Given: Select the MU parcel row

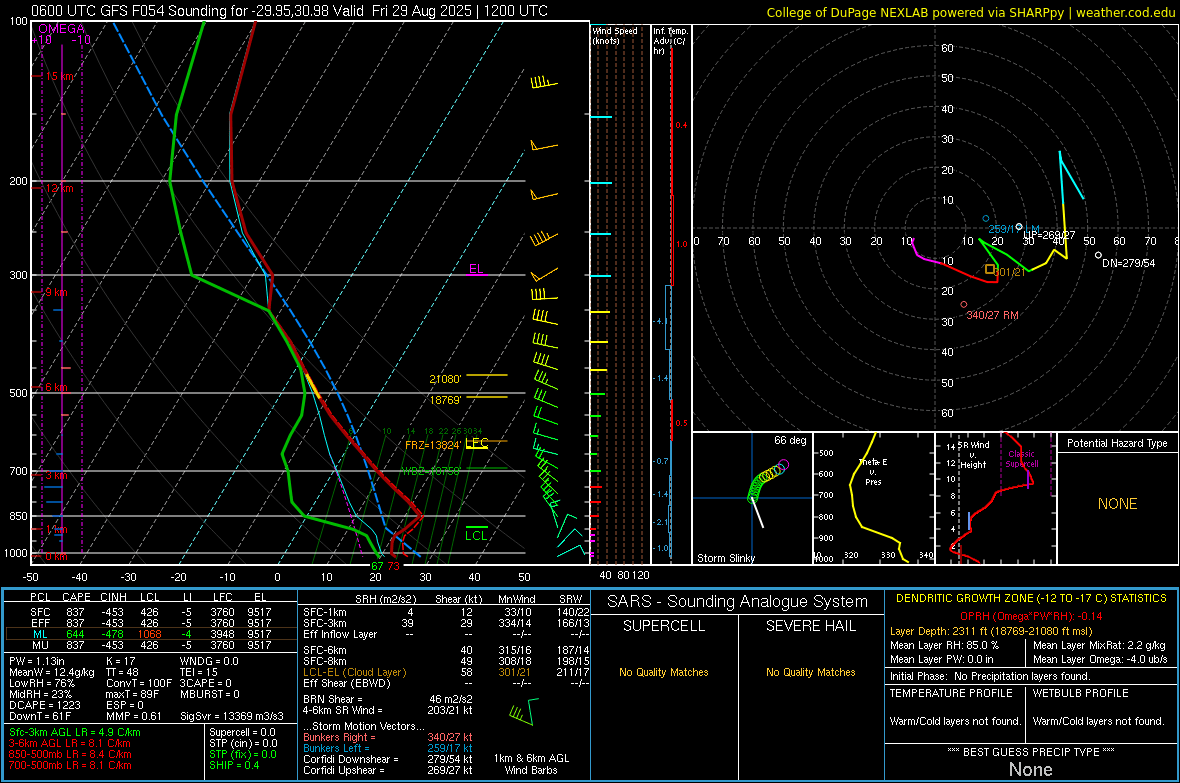Looking at the screenshot, I should coord(151,644).
